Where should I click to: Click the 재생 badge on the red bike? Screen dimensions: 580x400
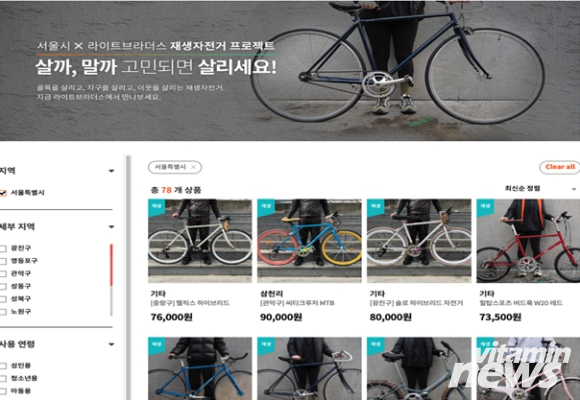tap(485, 206)
